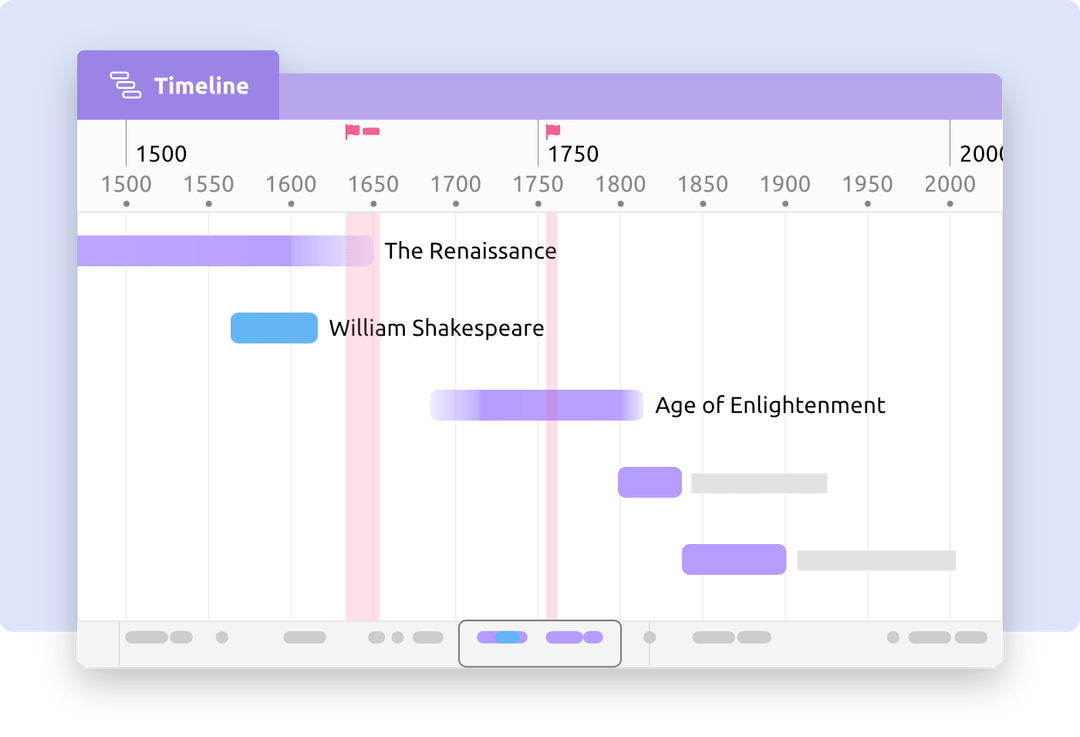Image resolution: width=1080 pixels, height=737 pixels.
Task: Click the 1750 label on the upper ruler
Action: click(x=571, y=154)
